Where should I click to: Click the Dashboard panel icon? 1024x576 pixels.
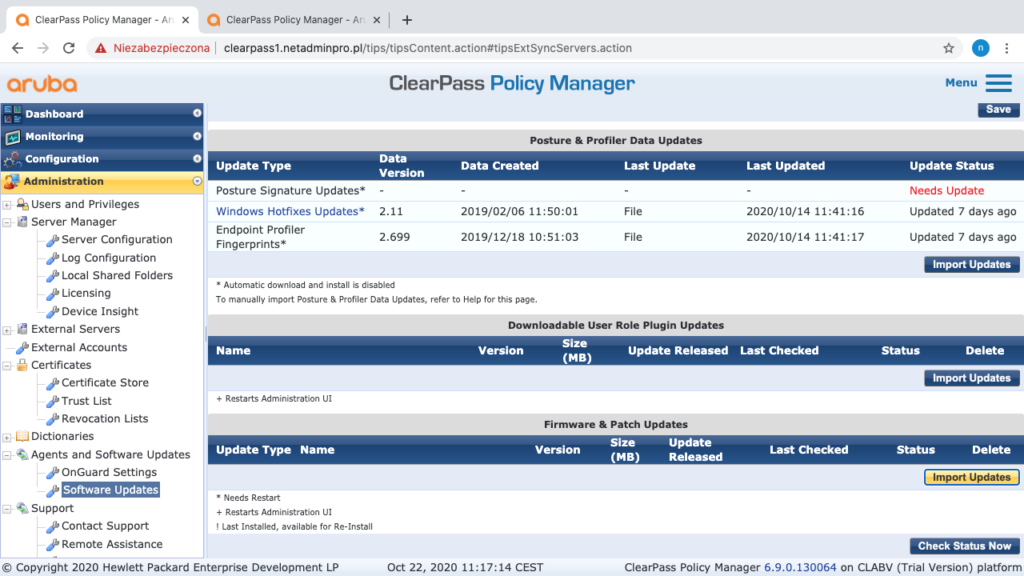[12, 114]
